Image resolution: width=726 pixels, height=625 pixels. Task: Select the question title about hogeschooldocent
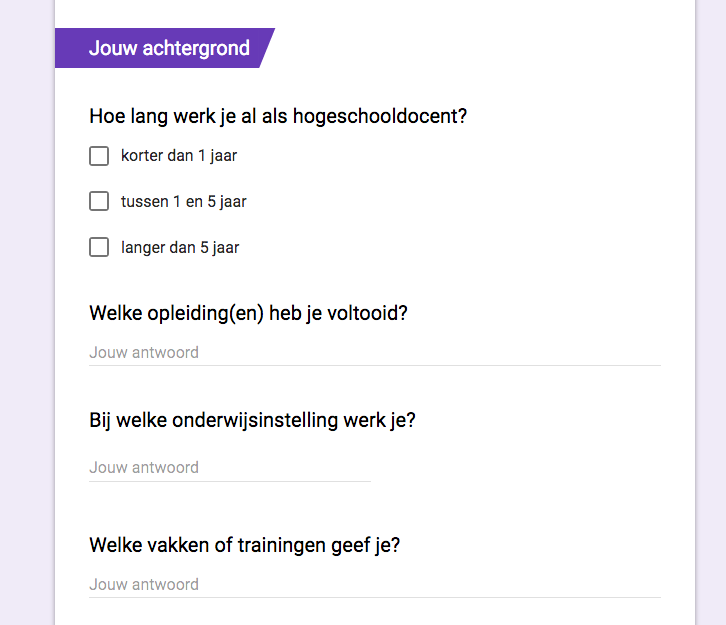[278, 116]
